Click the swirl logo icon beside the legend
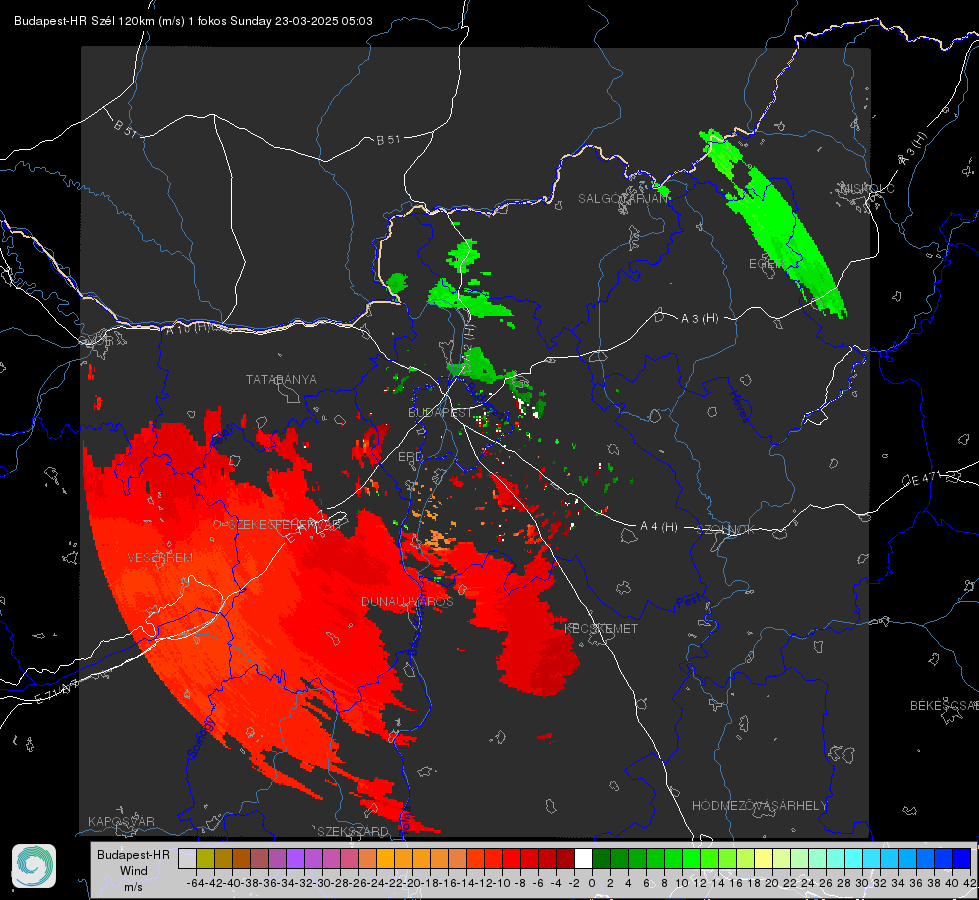Viewport: 979px width, 900px height. (34, 866)
